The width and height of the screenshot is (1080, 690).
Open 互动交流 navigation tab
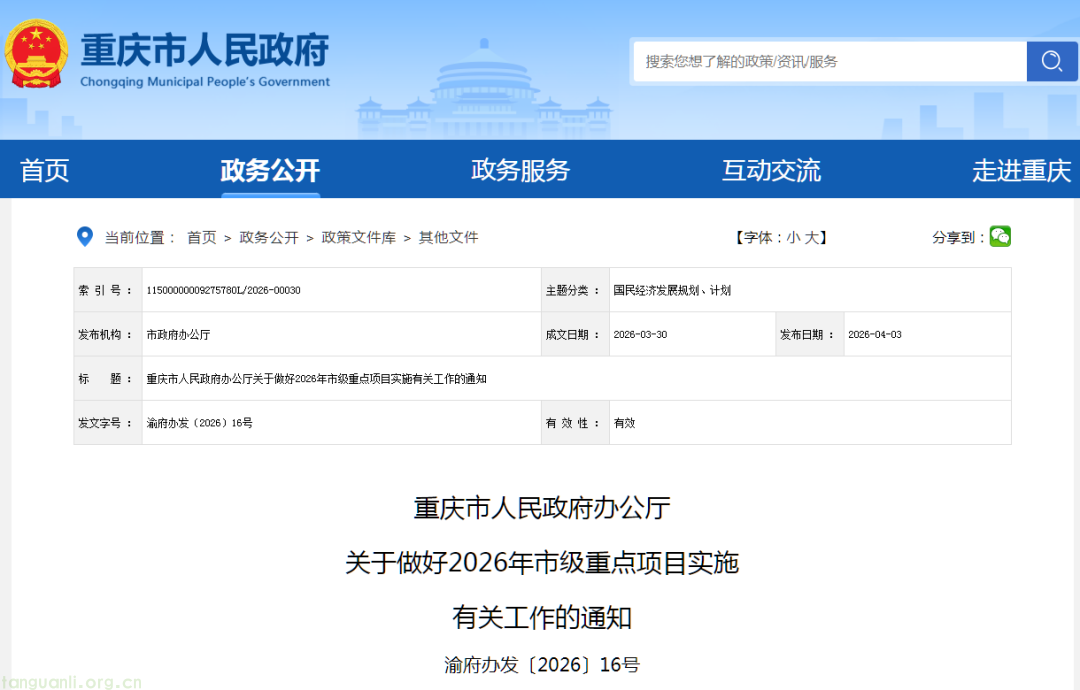click(771, 170)
